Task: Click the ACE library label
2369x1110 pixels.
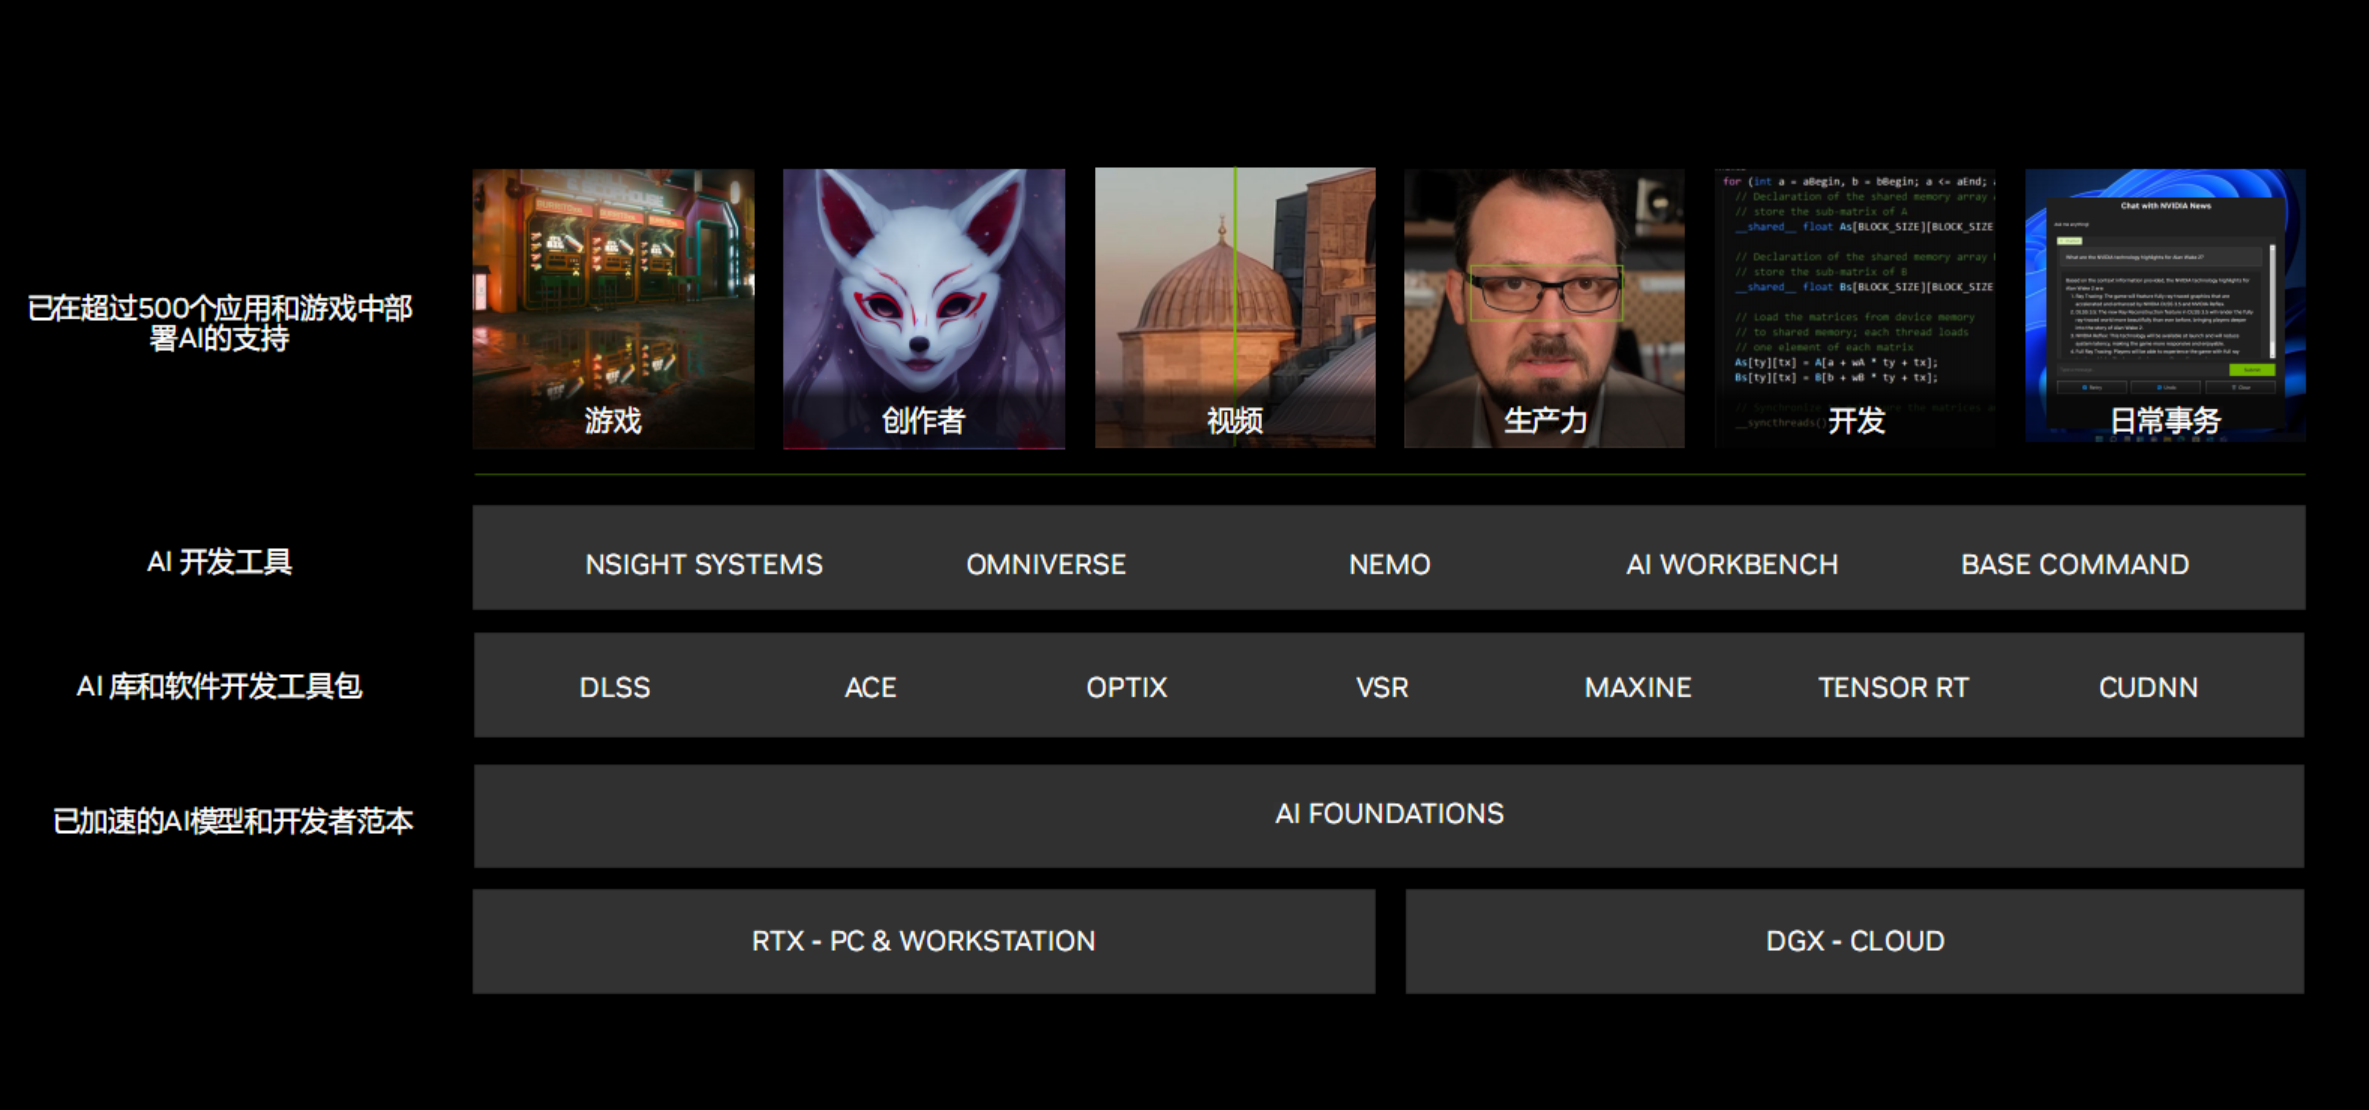Action: pyautogui.click(x=870, y=687)
